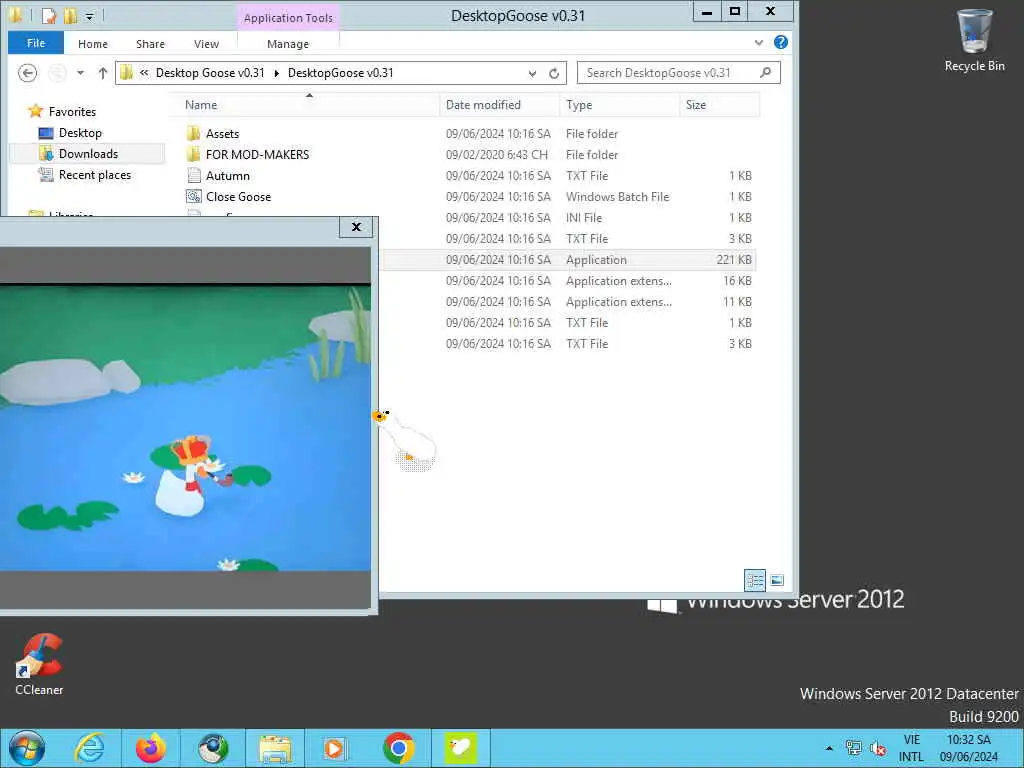Go up one folder level
This screenshot has height=768, width=1024.
[x=103, y=73]
